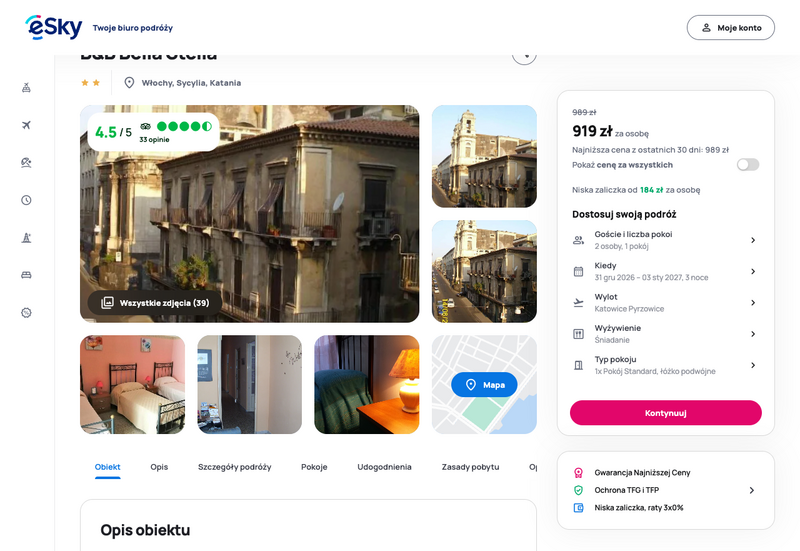Open Moje konto account button
The height and width of the screenshot is (551, 800).
pos(731,28)
